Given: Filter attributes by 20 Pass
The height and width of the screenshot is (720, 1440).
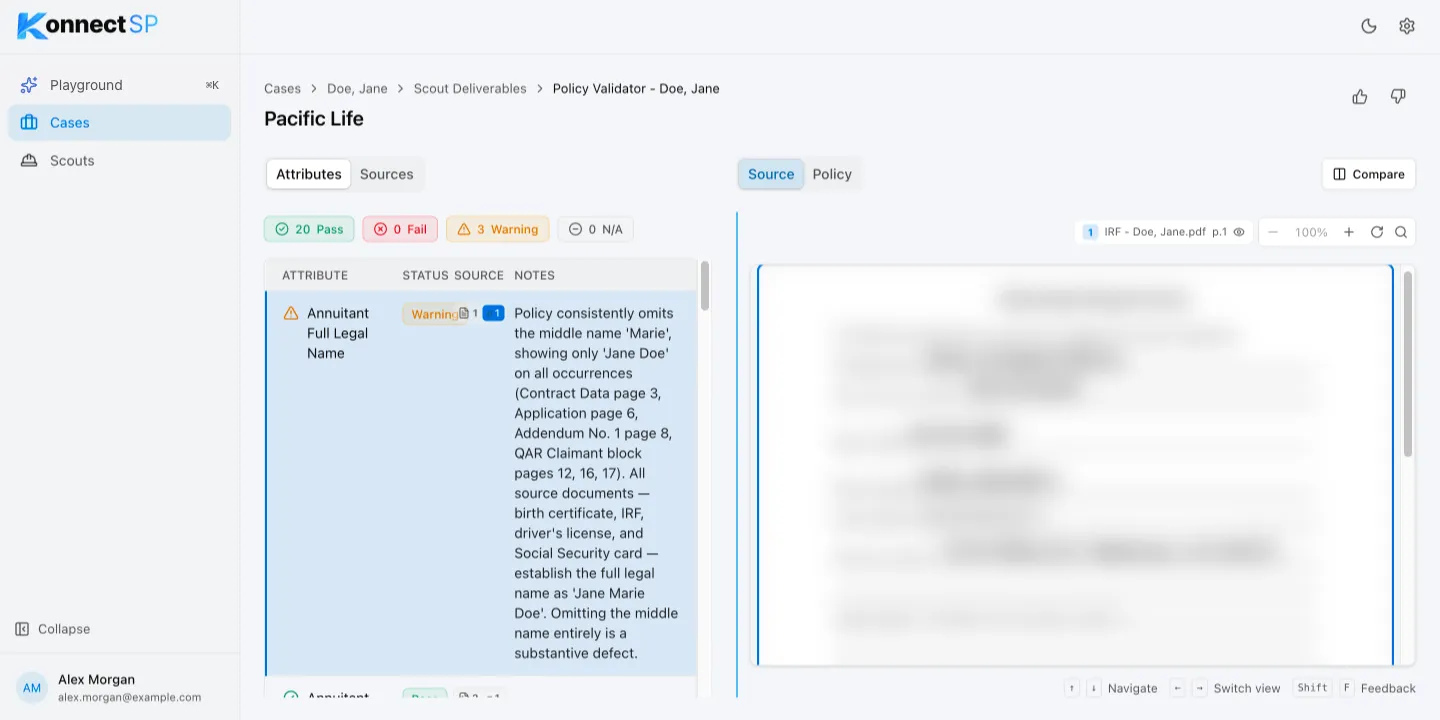Looking at the screenshot, I should pyautogui.click(x=309, y=230).
